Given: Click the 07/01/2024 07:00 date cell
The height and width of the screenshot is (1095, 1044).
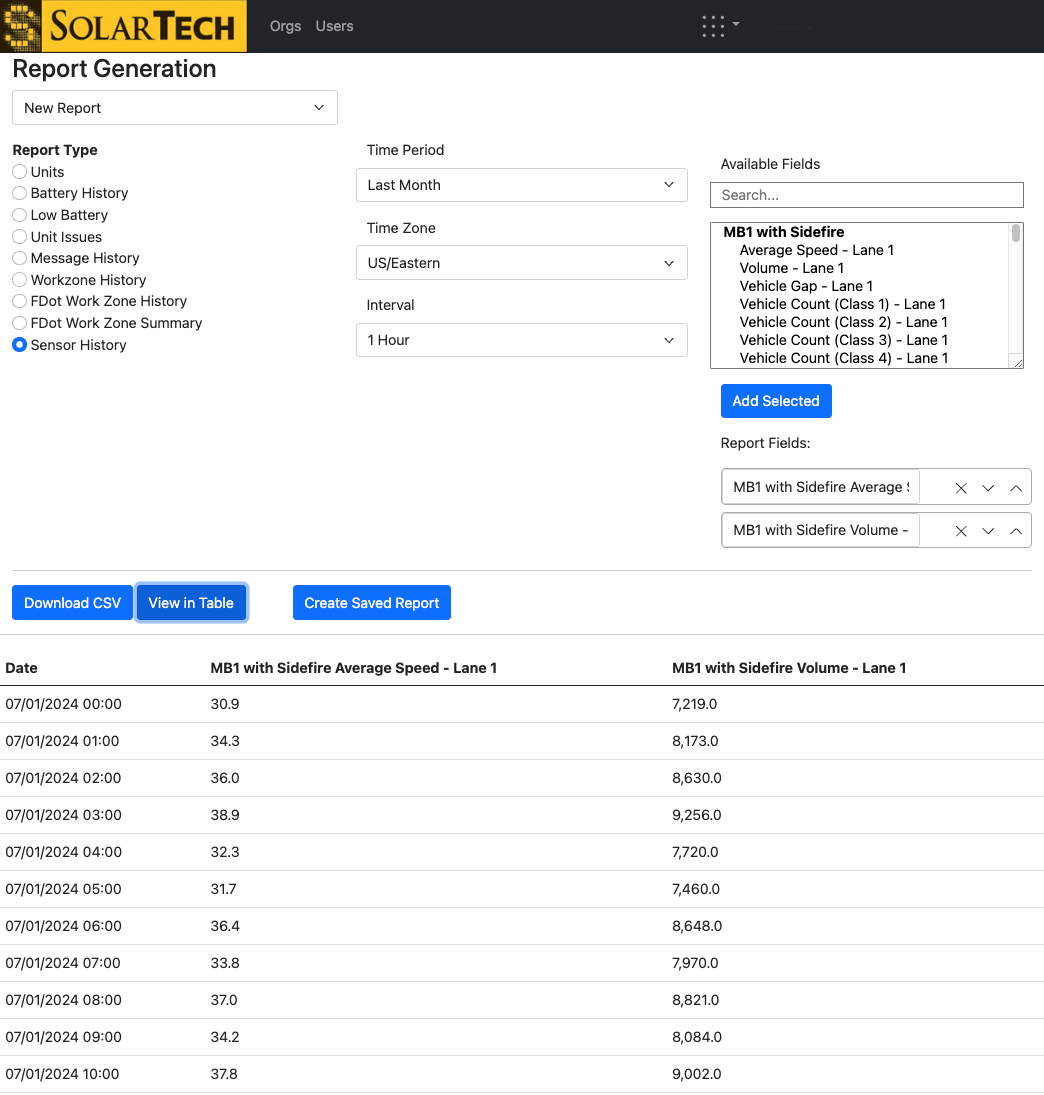Looking at the screenshot, I should (x=63, y=963).
